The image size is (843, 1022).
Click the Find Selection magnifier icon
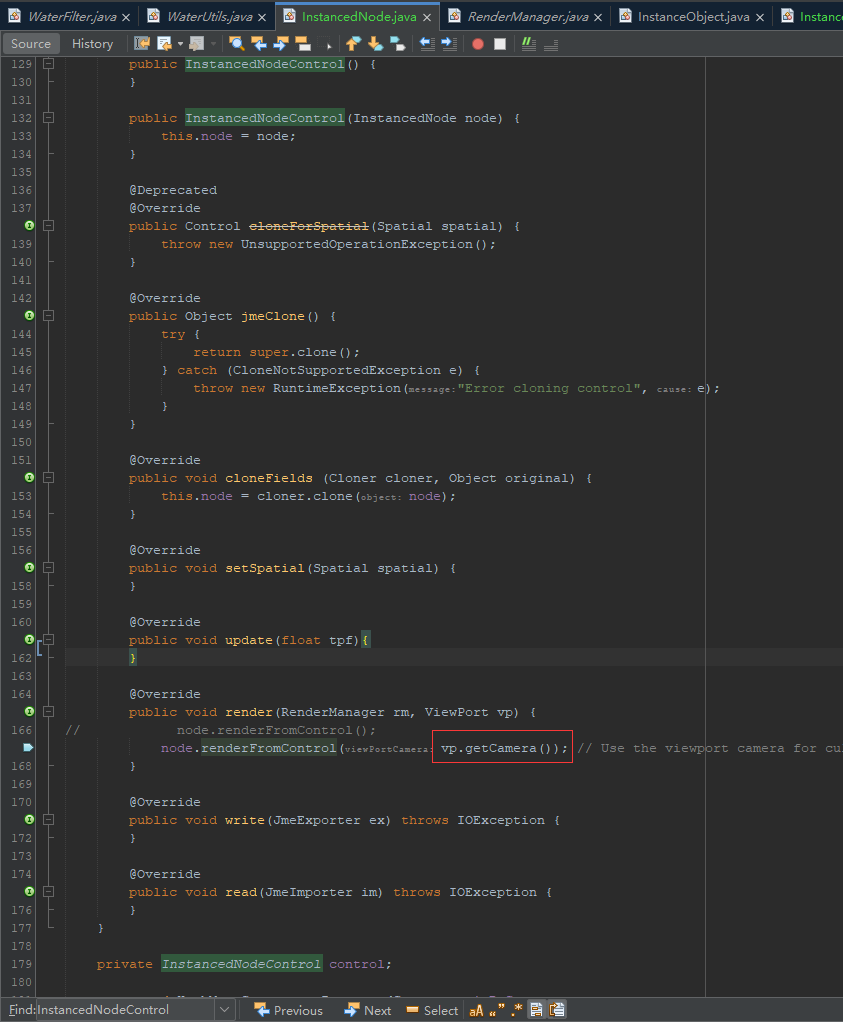click(x=236, y=44)
